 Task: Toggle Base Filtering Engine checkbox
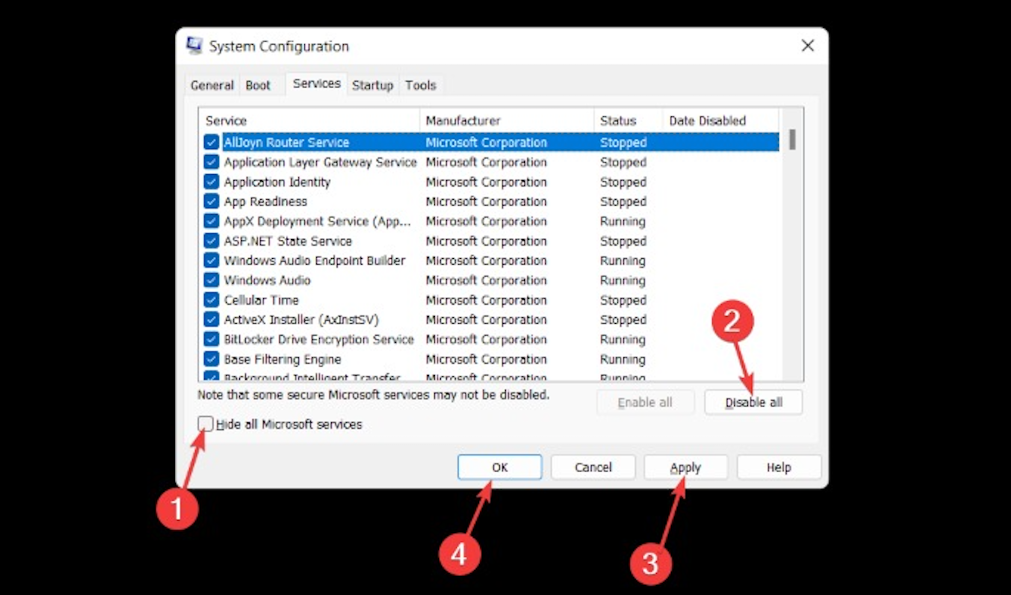pos(211,359)
